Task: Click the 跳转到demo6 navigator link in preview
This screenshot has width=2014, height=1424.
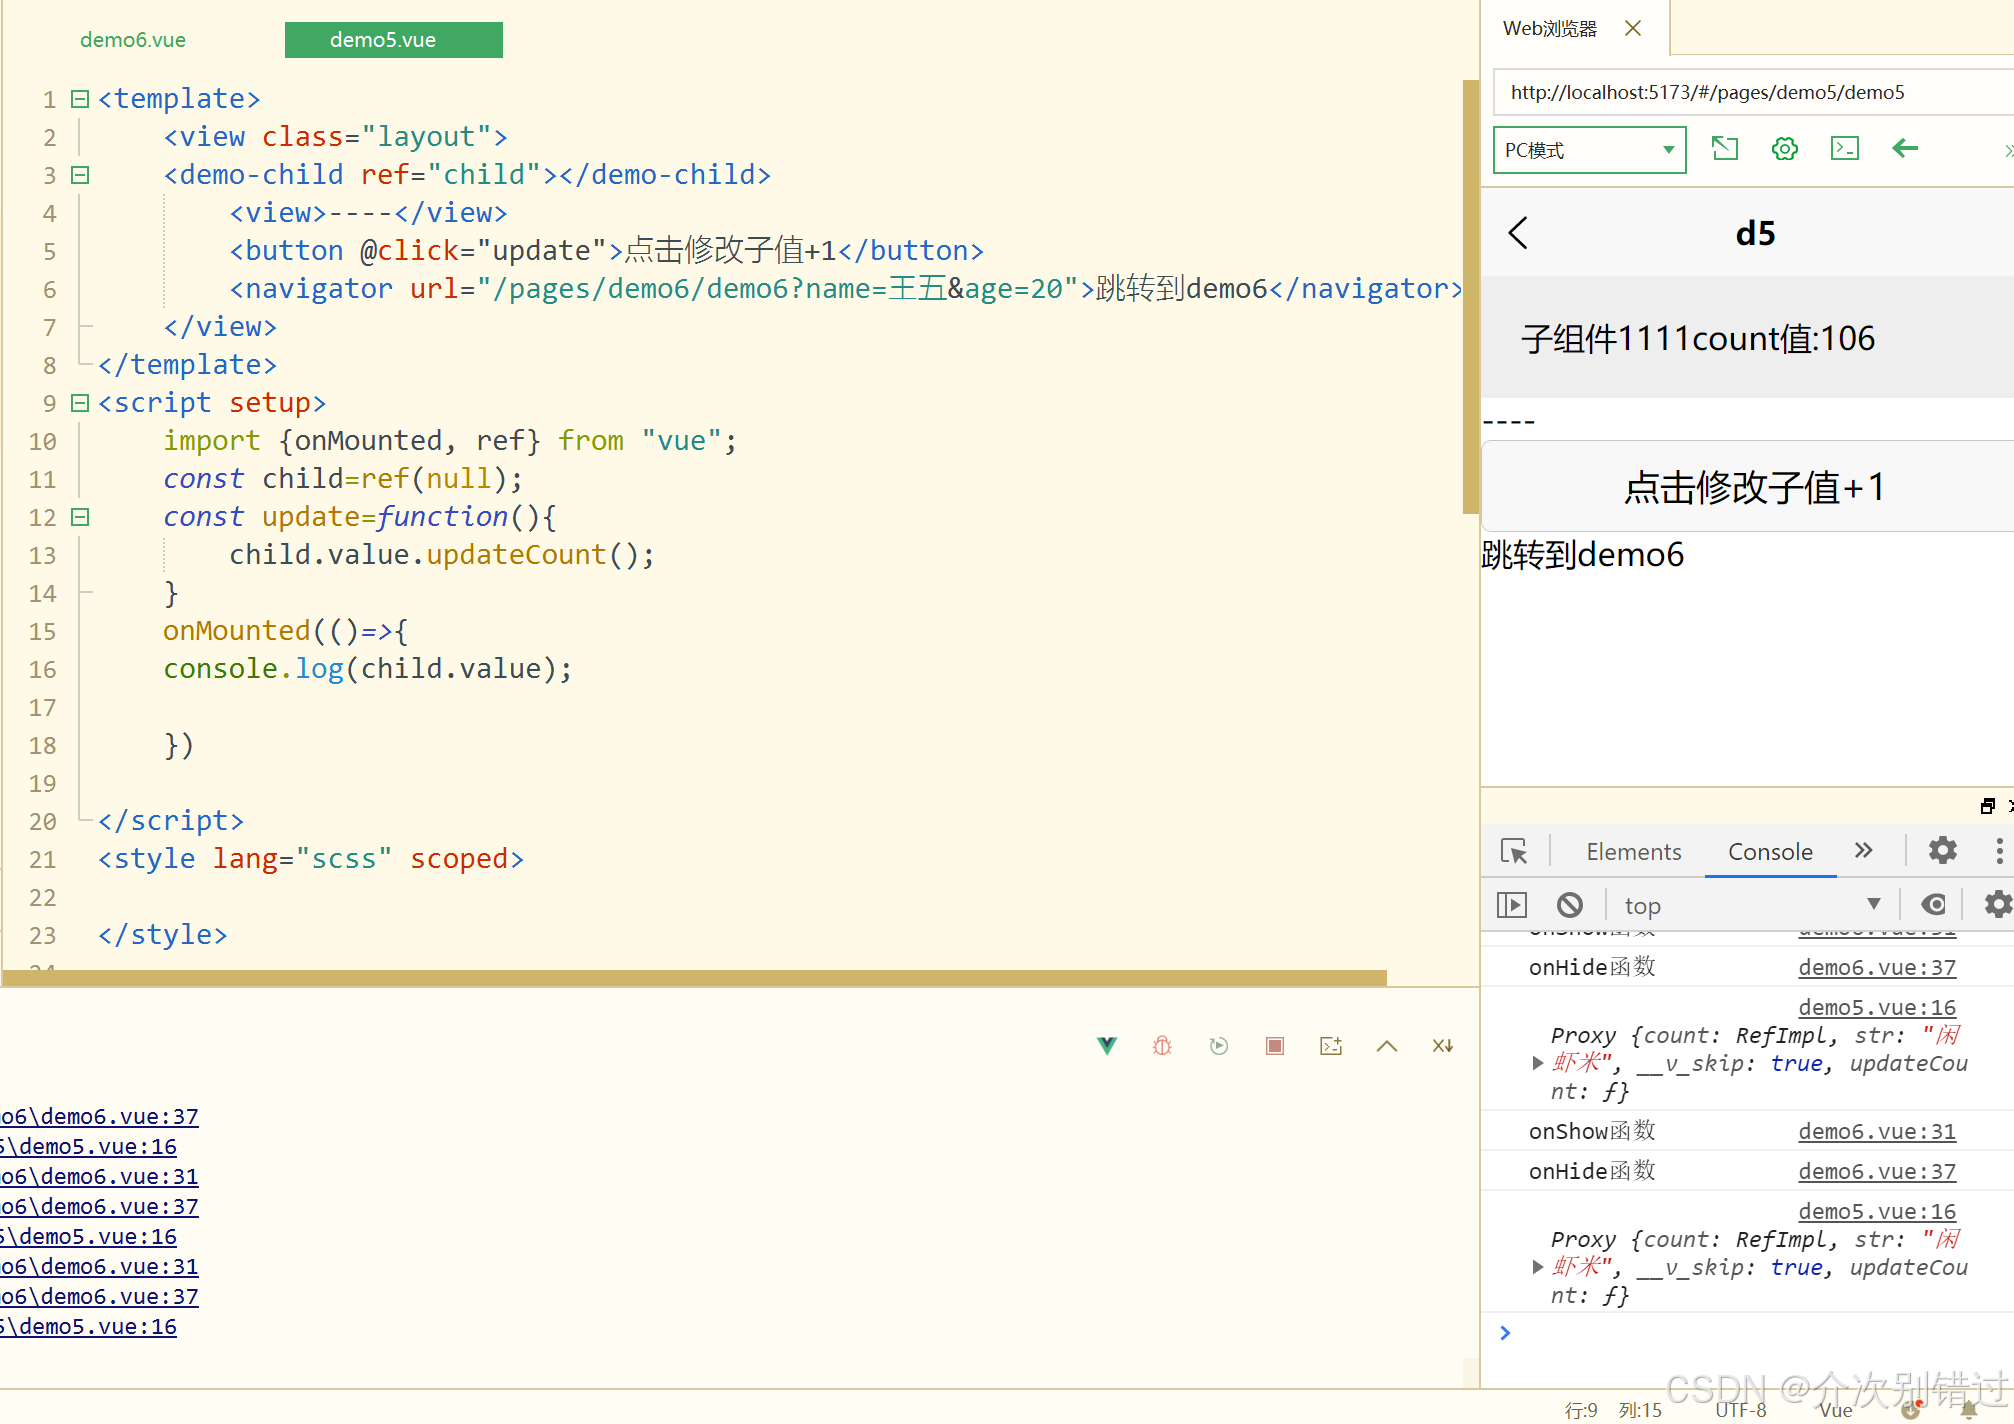Action: pyautogui.click(x=1582, y=555)
